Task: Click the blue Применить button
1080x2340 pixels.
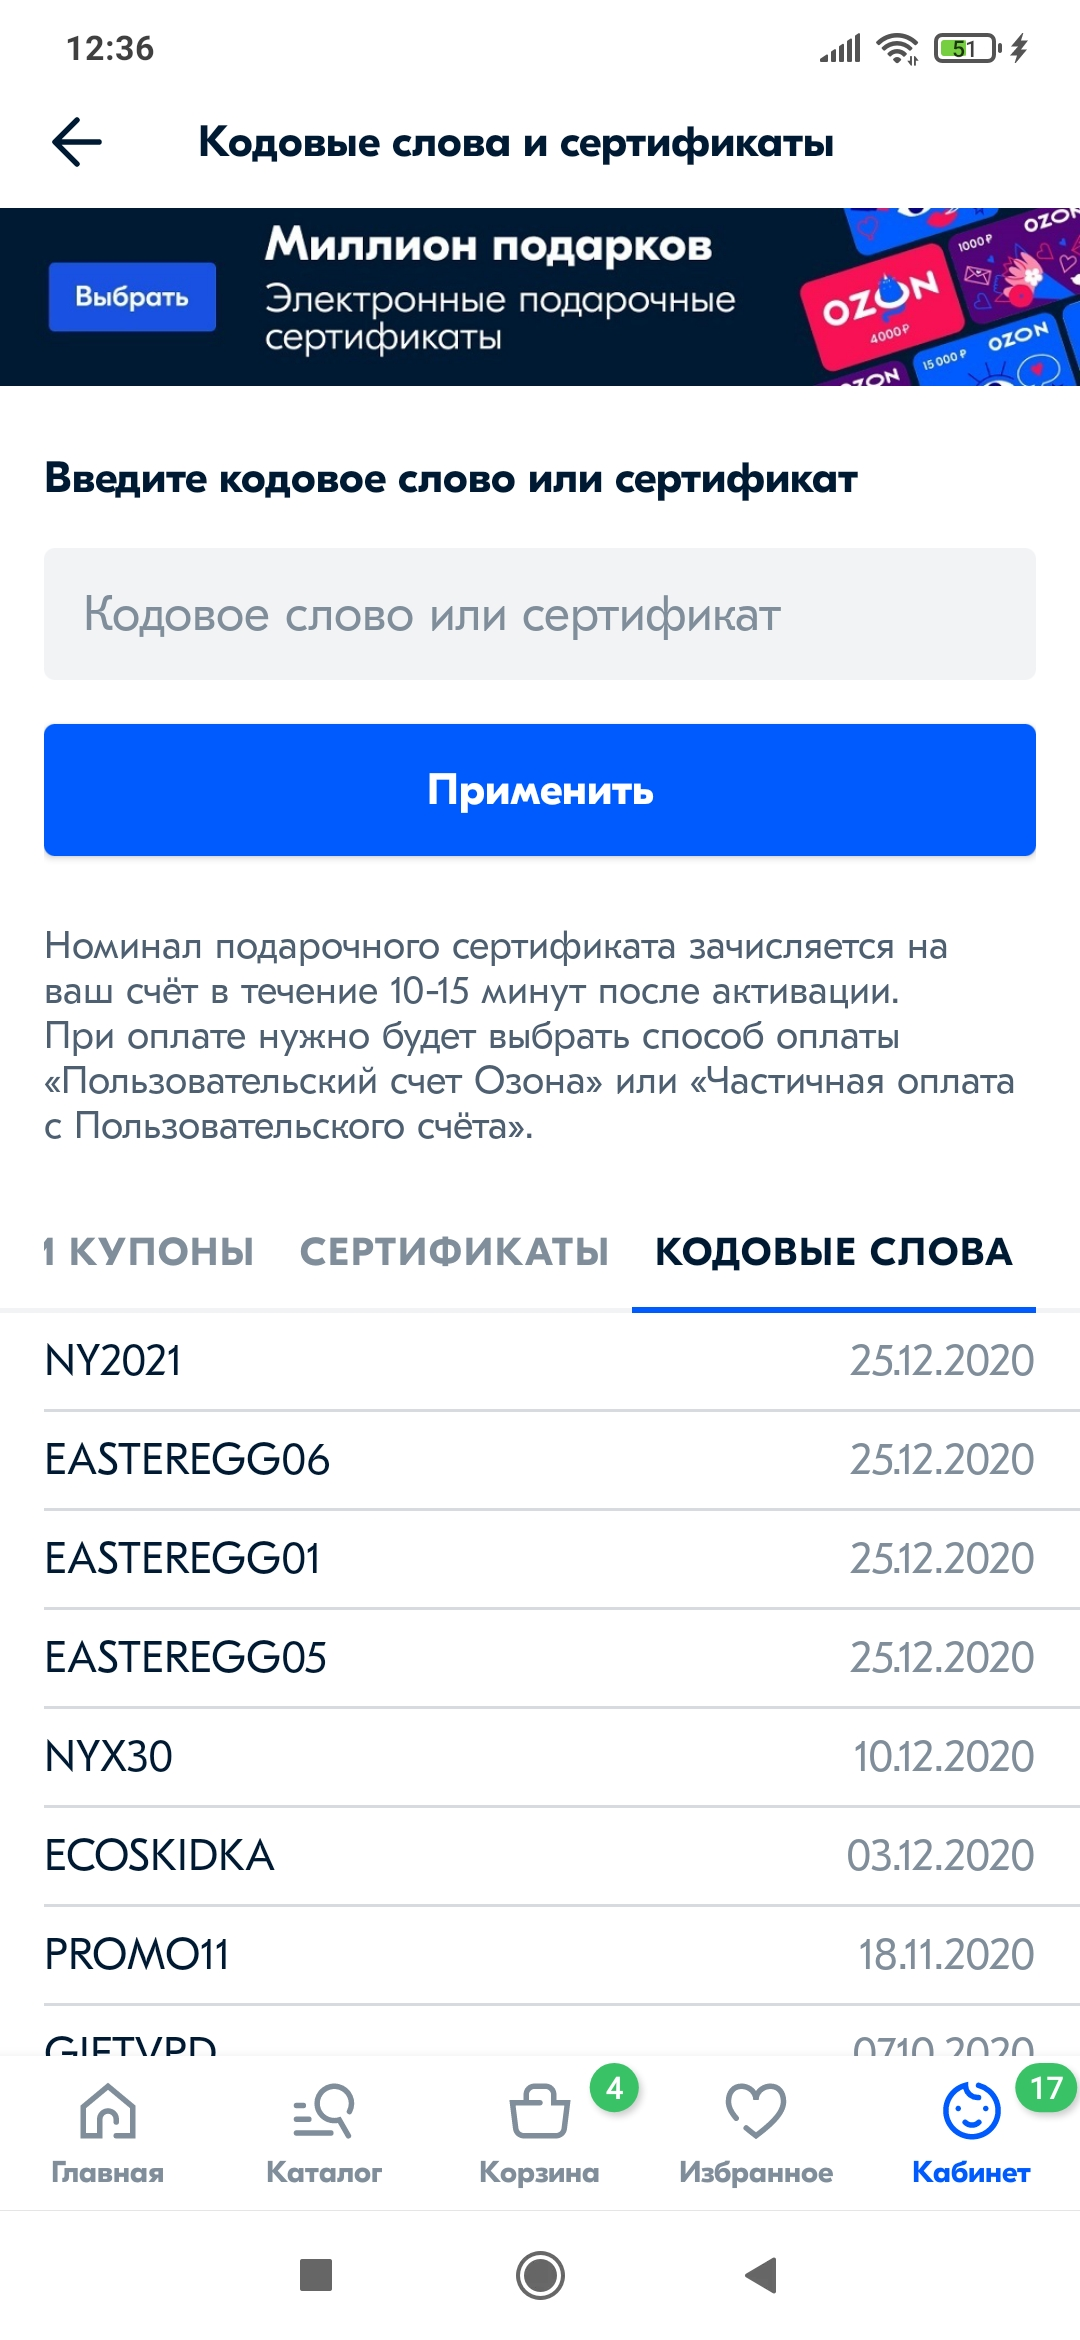Action: pyautogui.click(x=540, y=790)
